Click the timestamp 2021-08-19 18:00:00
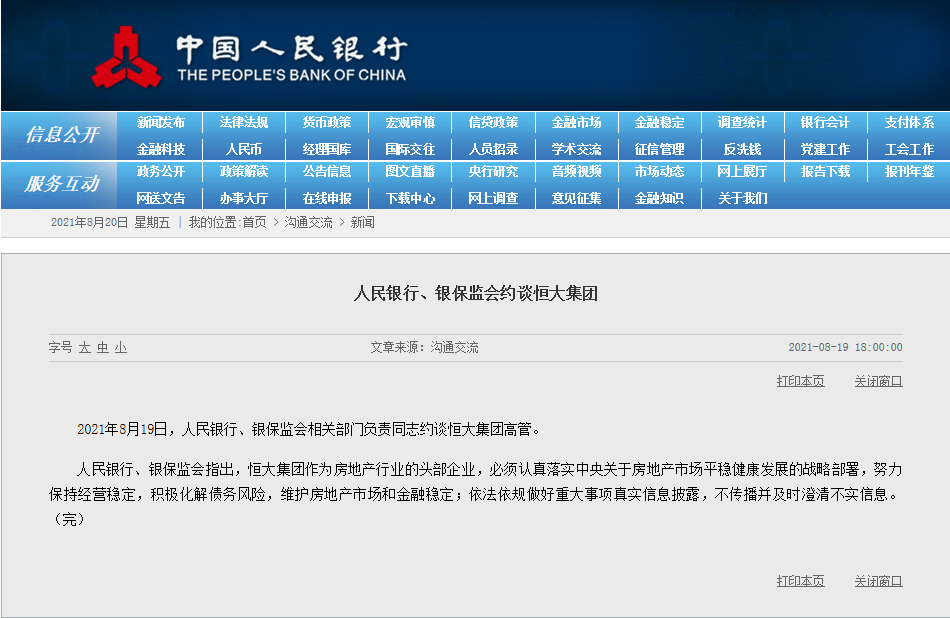 point(845,347)
